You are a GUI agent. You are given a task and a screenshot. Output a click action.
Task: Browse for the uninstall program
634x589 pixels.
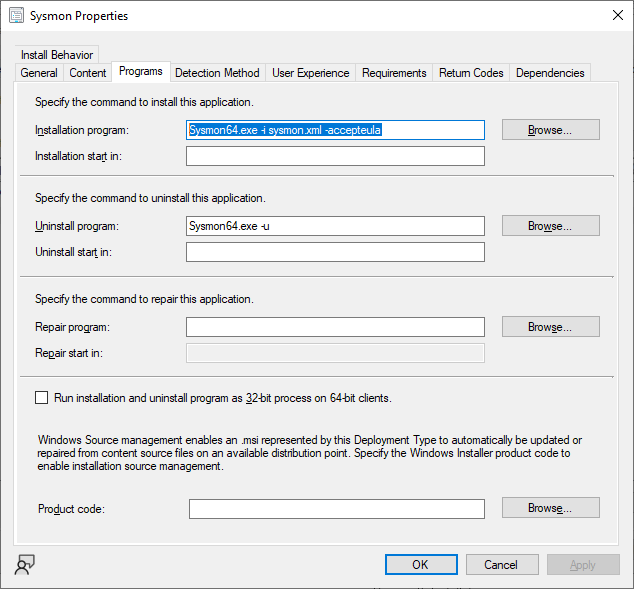click(x=551, y=226)
